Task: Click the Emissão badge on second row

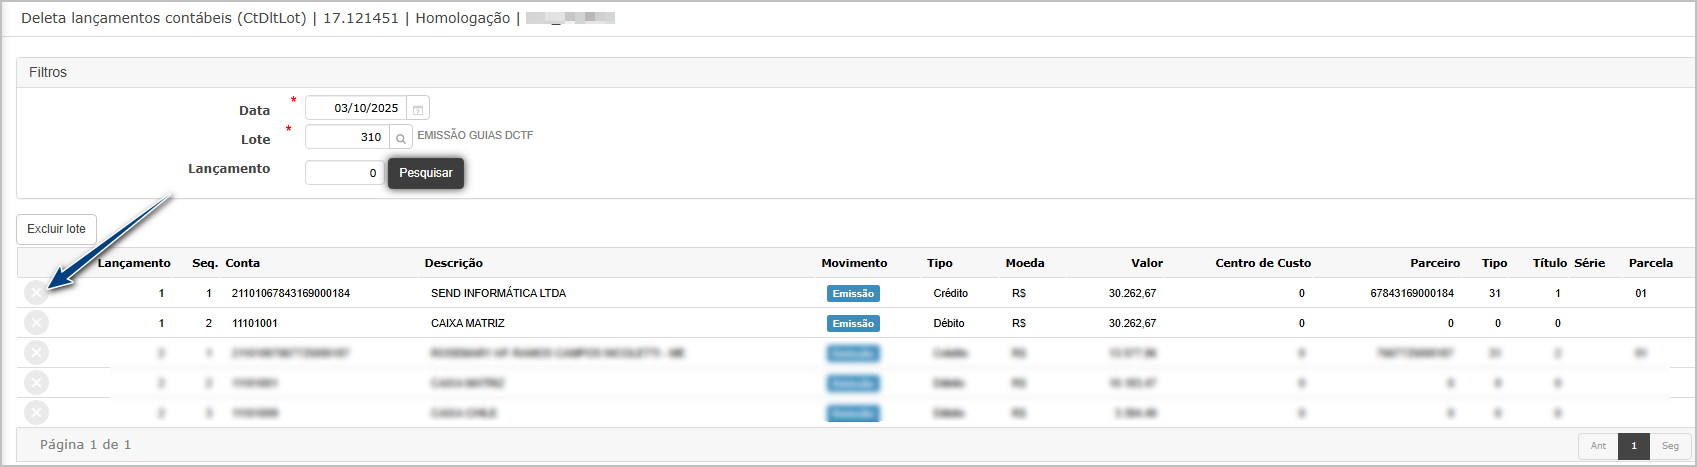Action: click(x=853, y=324)
